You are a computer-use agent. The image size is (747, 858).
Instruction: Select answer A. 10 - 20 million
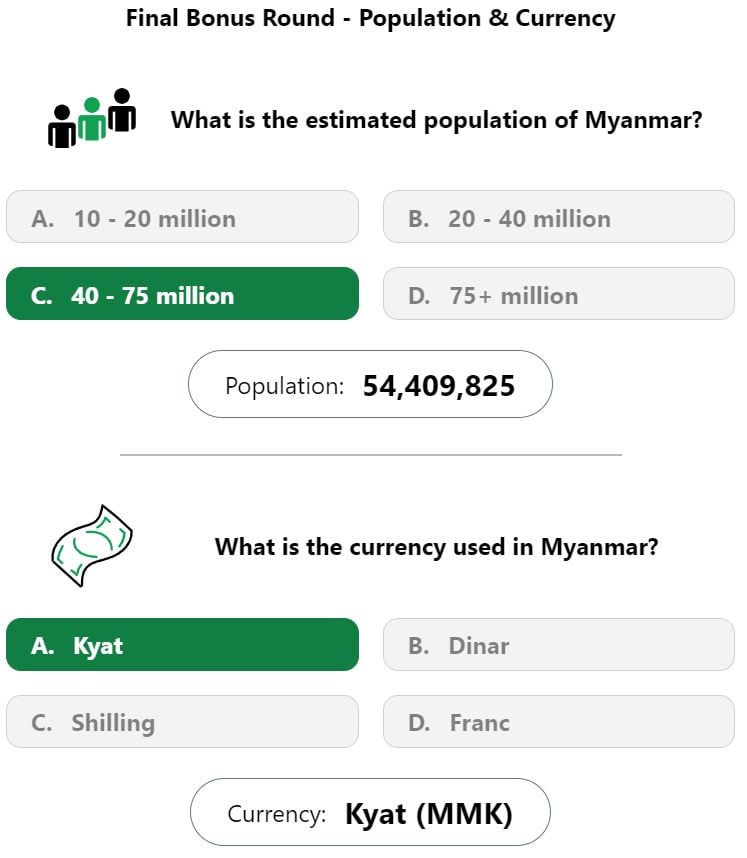[x=182, y=217]
